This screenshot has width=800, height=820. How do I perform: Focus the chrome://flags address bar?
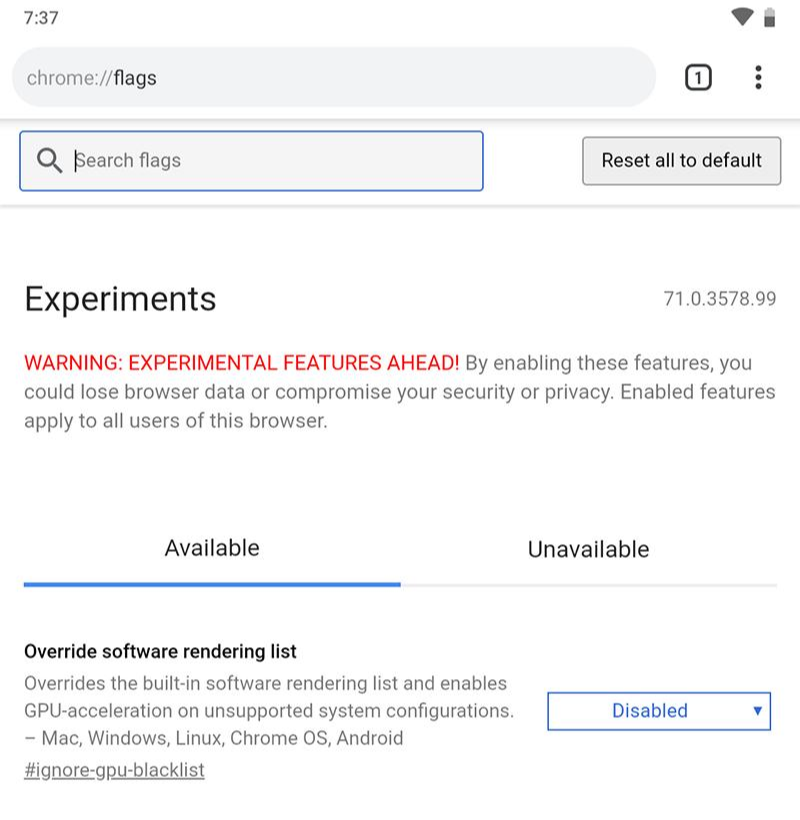(x=334, y=77)
